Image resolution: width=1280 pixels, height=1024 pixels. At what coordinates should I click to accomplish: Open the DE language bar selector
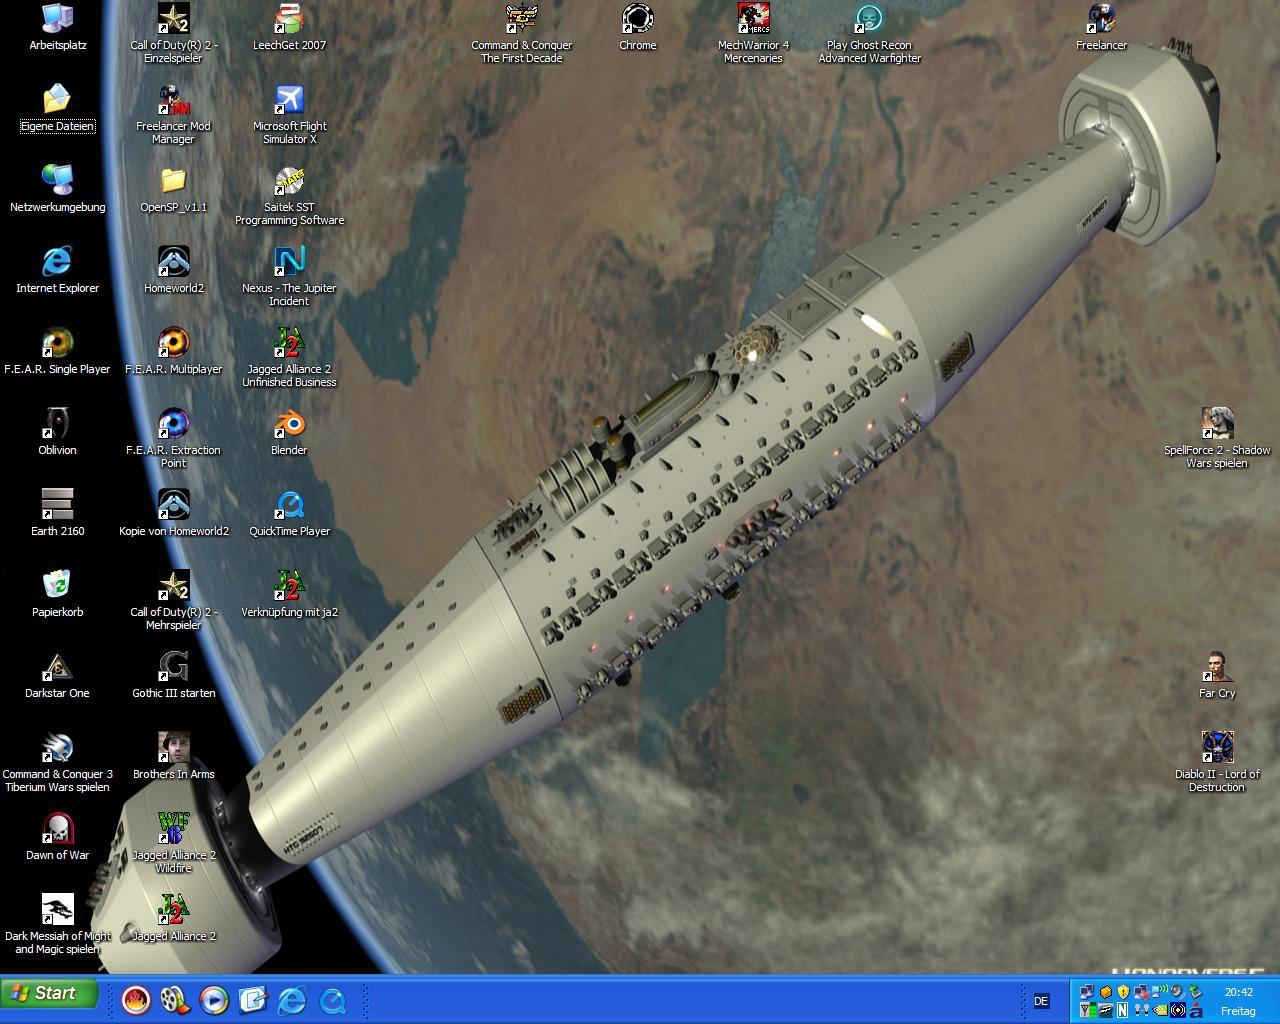tap(1041, 1001)
